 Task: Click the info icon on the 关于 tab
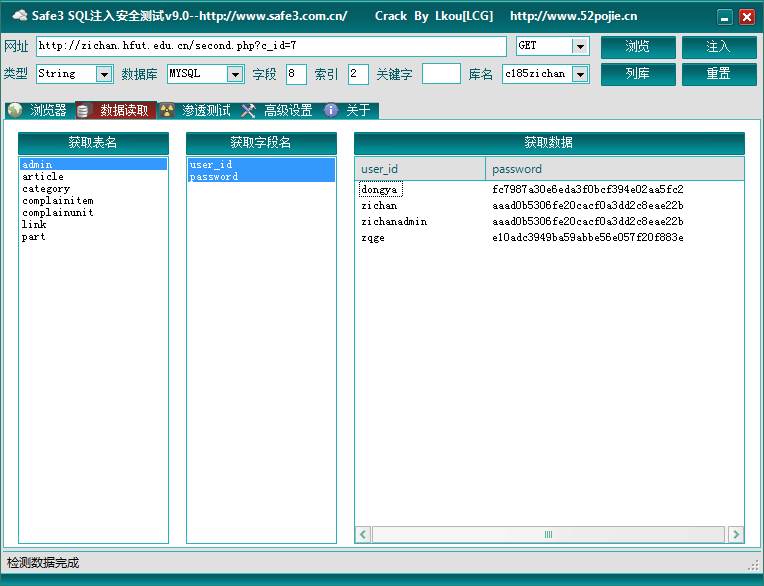coord(331,111)
